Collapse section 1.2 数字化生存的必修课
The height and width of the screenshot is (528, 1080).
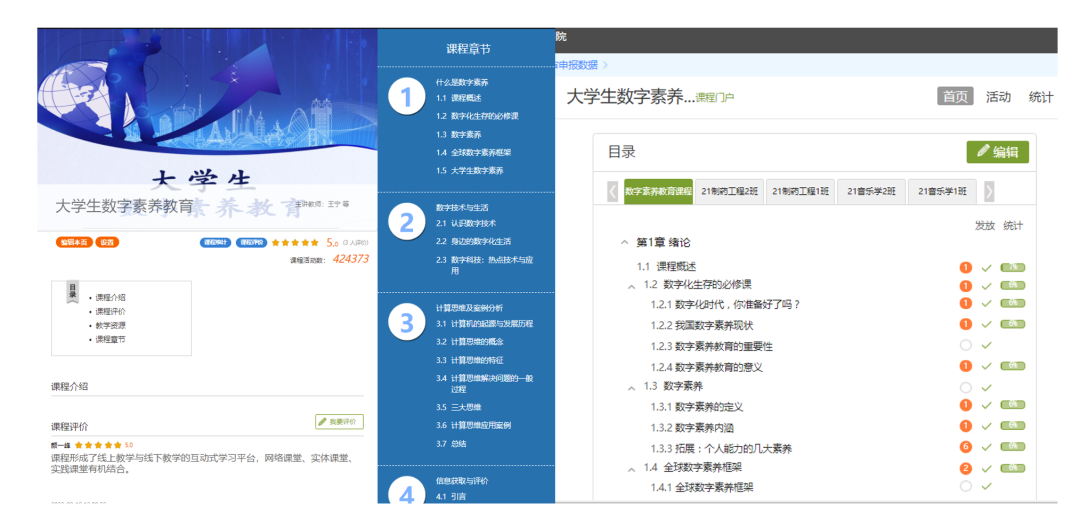(632, 286)
